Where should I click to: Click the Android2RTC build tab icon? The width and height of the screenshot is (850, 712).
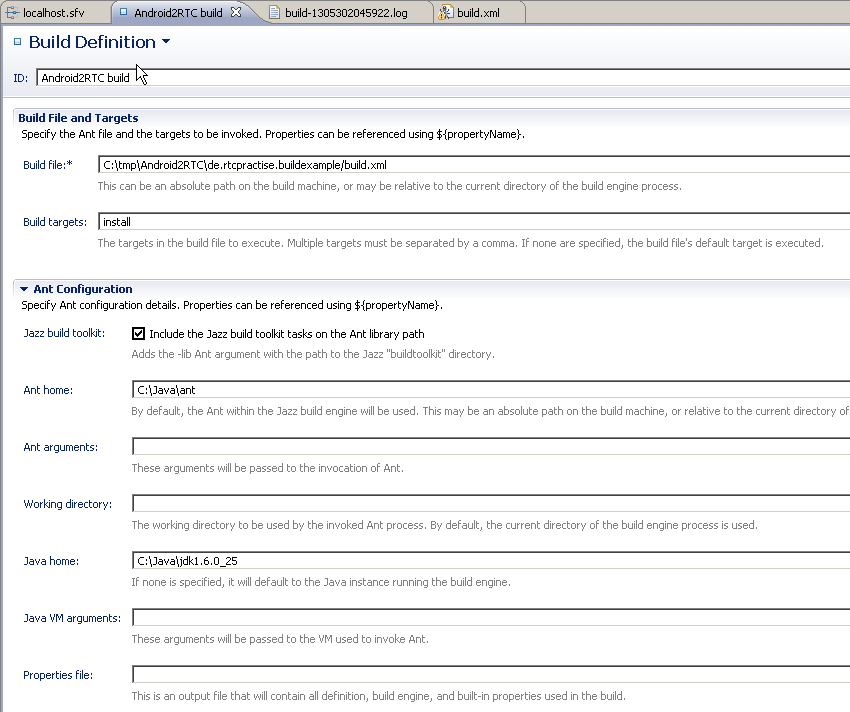coord(123,12)
